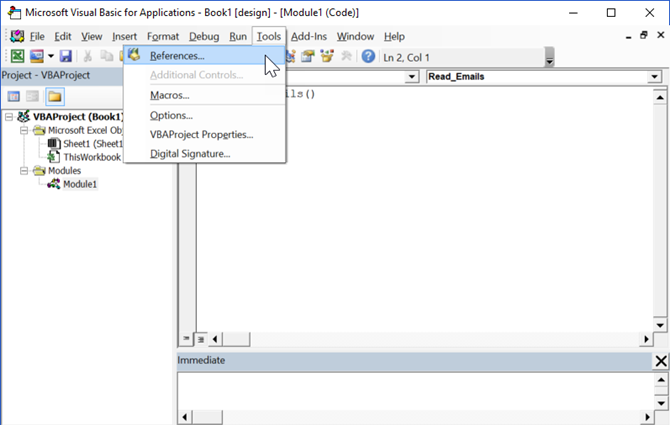This screenshot has height=425, width=670.
Task: Click the code window horizontal scrollbar
Action: (x=430, y=339)
